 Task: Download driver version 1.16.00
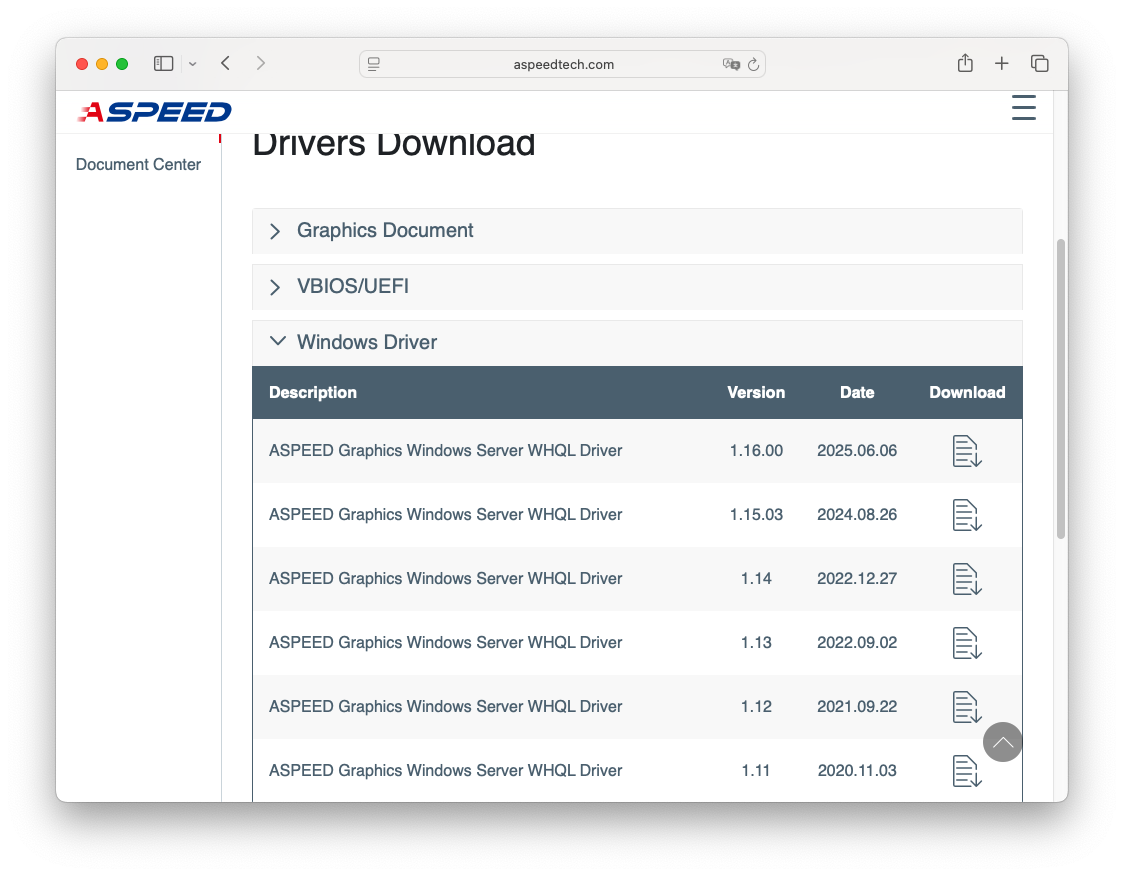click(966, 451)
